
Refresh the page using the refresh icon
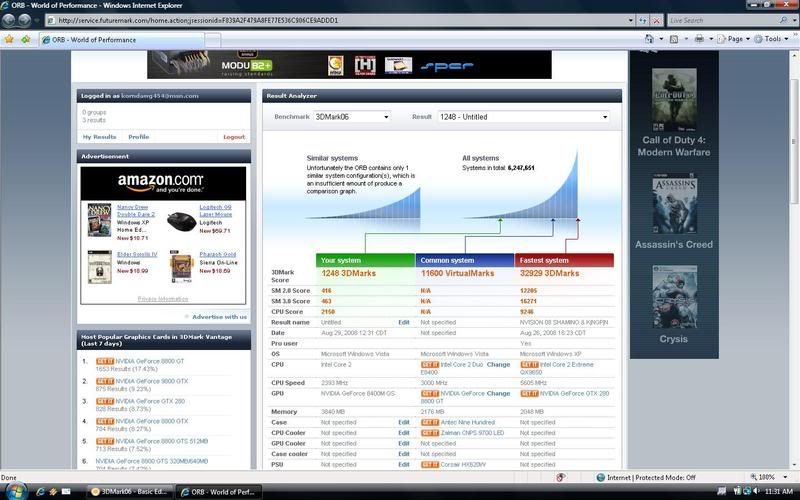tap(643, 20)
